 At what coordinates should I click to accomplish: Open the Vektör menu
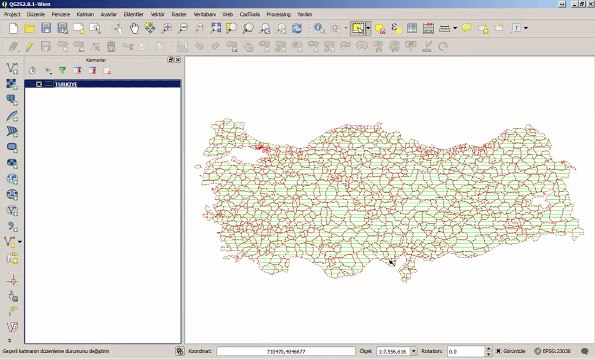157,14
